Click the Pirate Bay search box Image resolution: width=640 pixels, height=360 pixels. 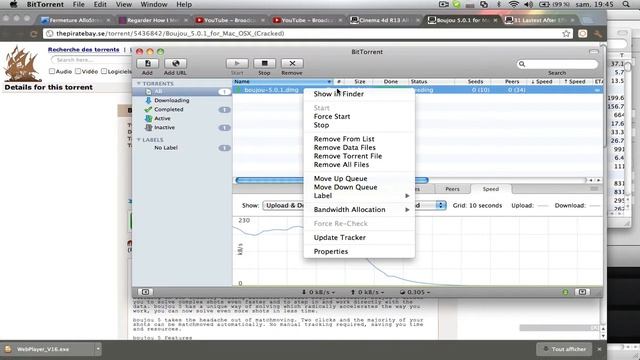[91, 60]
